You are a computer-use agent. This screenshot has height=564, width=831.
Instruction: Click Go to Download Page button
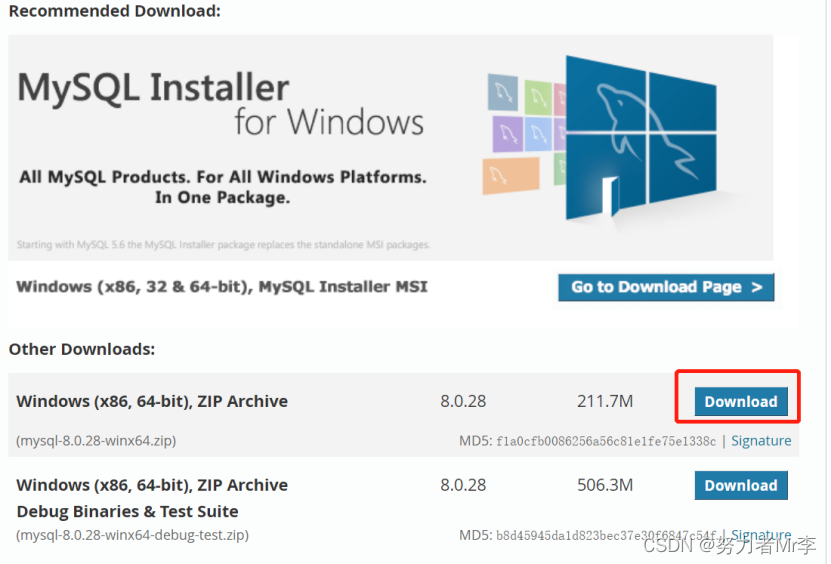(x=666, y=287)
